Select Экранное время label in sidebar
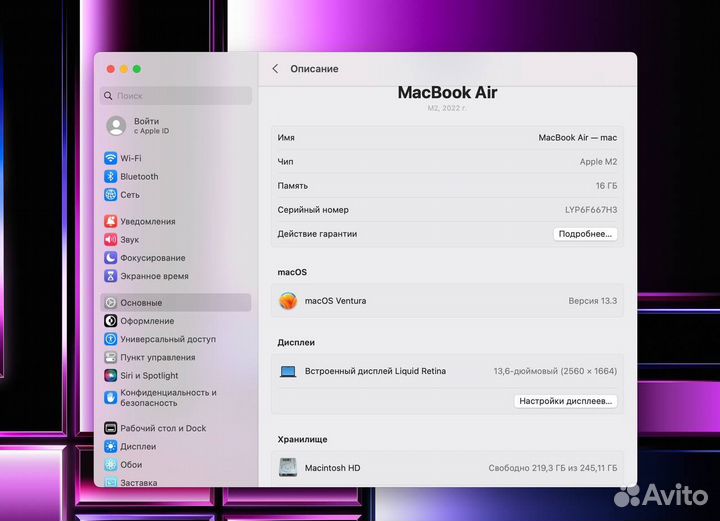This screenshot has width=720, height=521. pyautogui.click(x=154, y=276)
